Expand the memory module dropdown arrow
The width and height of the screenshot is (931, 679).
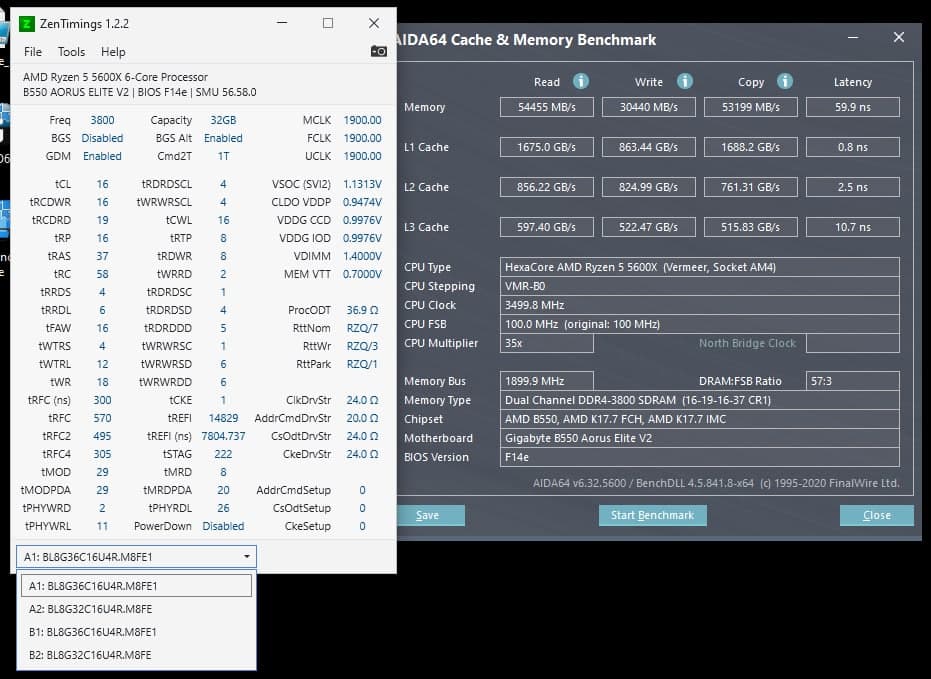246,557
